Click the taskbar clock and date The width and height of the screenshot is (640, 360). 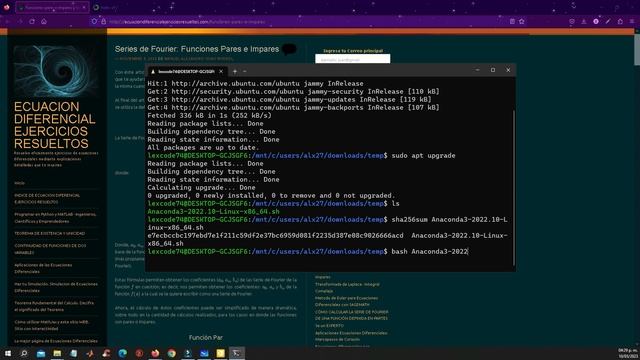pos(628,353)
